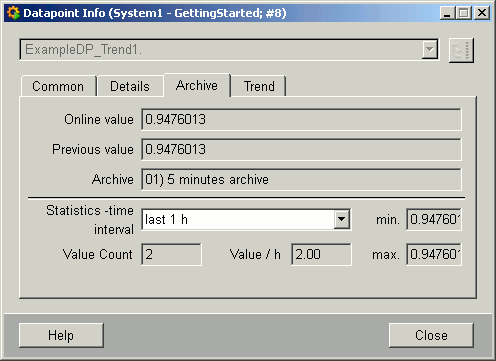
Task: Click the Close button
Action: coord(431,335)
